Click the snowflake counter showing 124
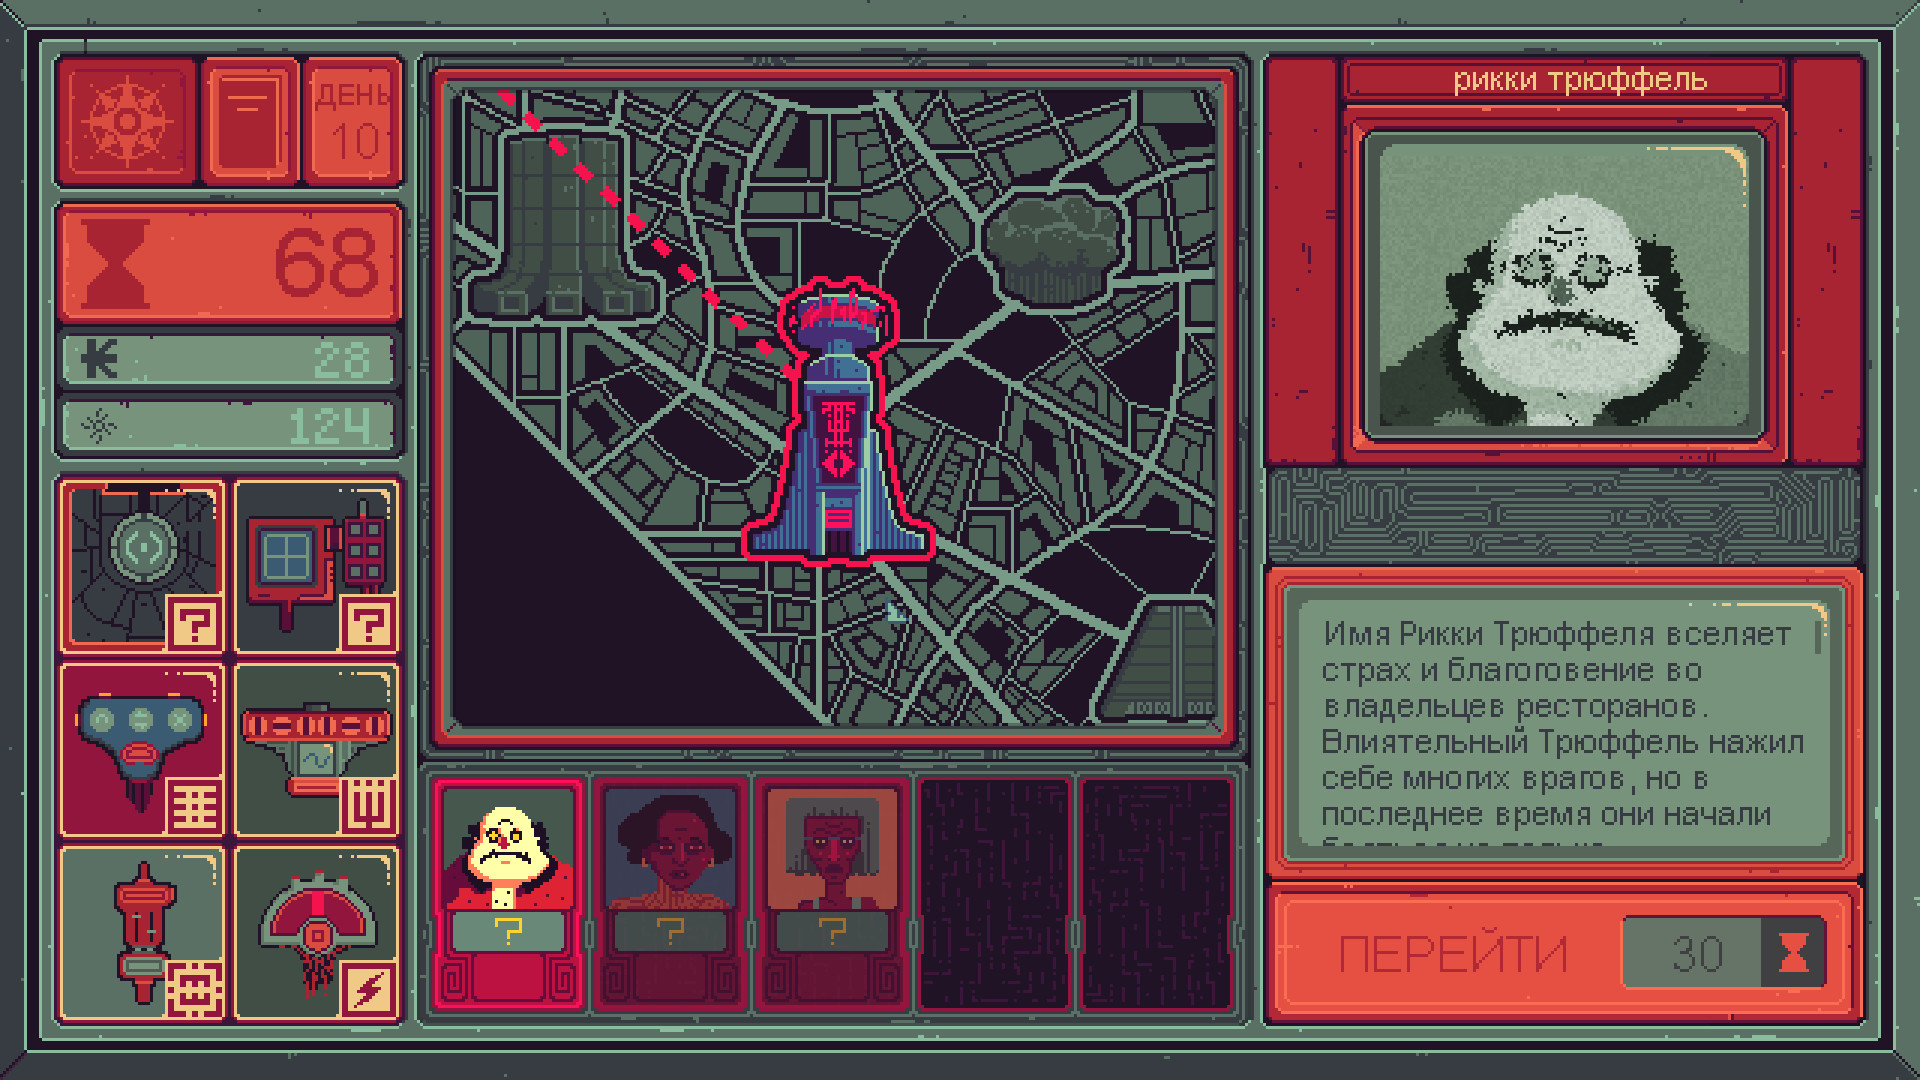This screenshot has width=1920, height=1080. [227, 421]
